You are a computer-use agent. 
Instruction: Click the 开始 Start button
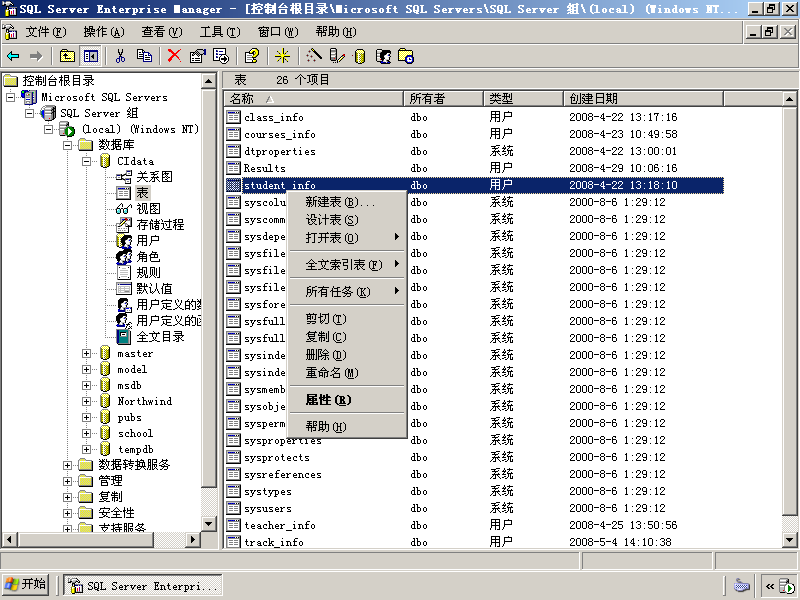pos(26,585)
